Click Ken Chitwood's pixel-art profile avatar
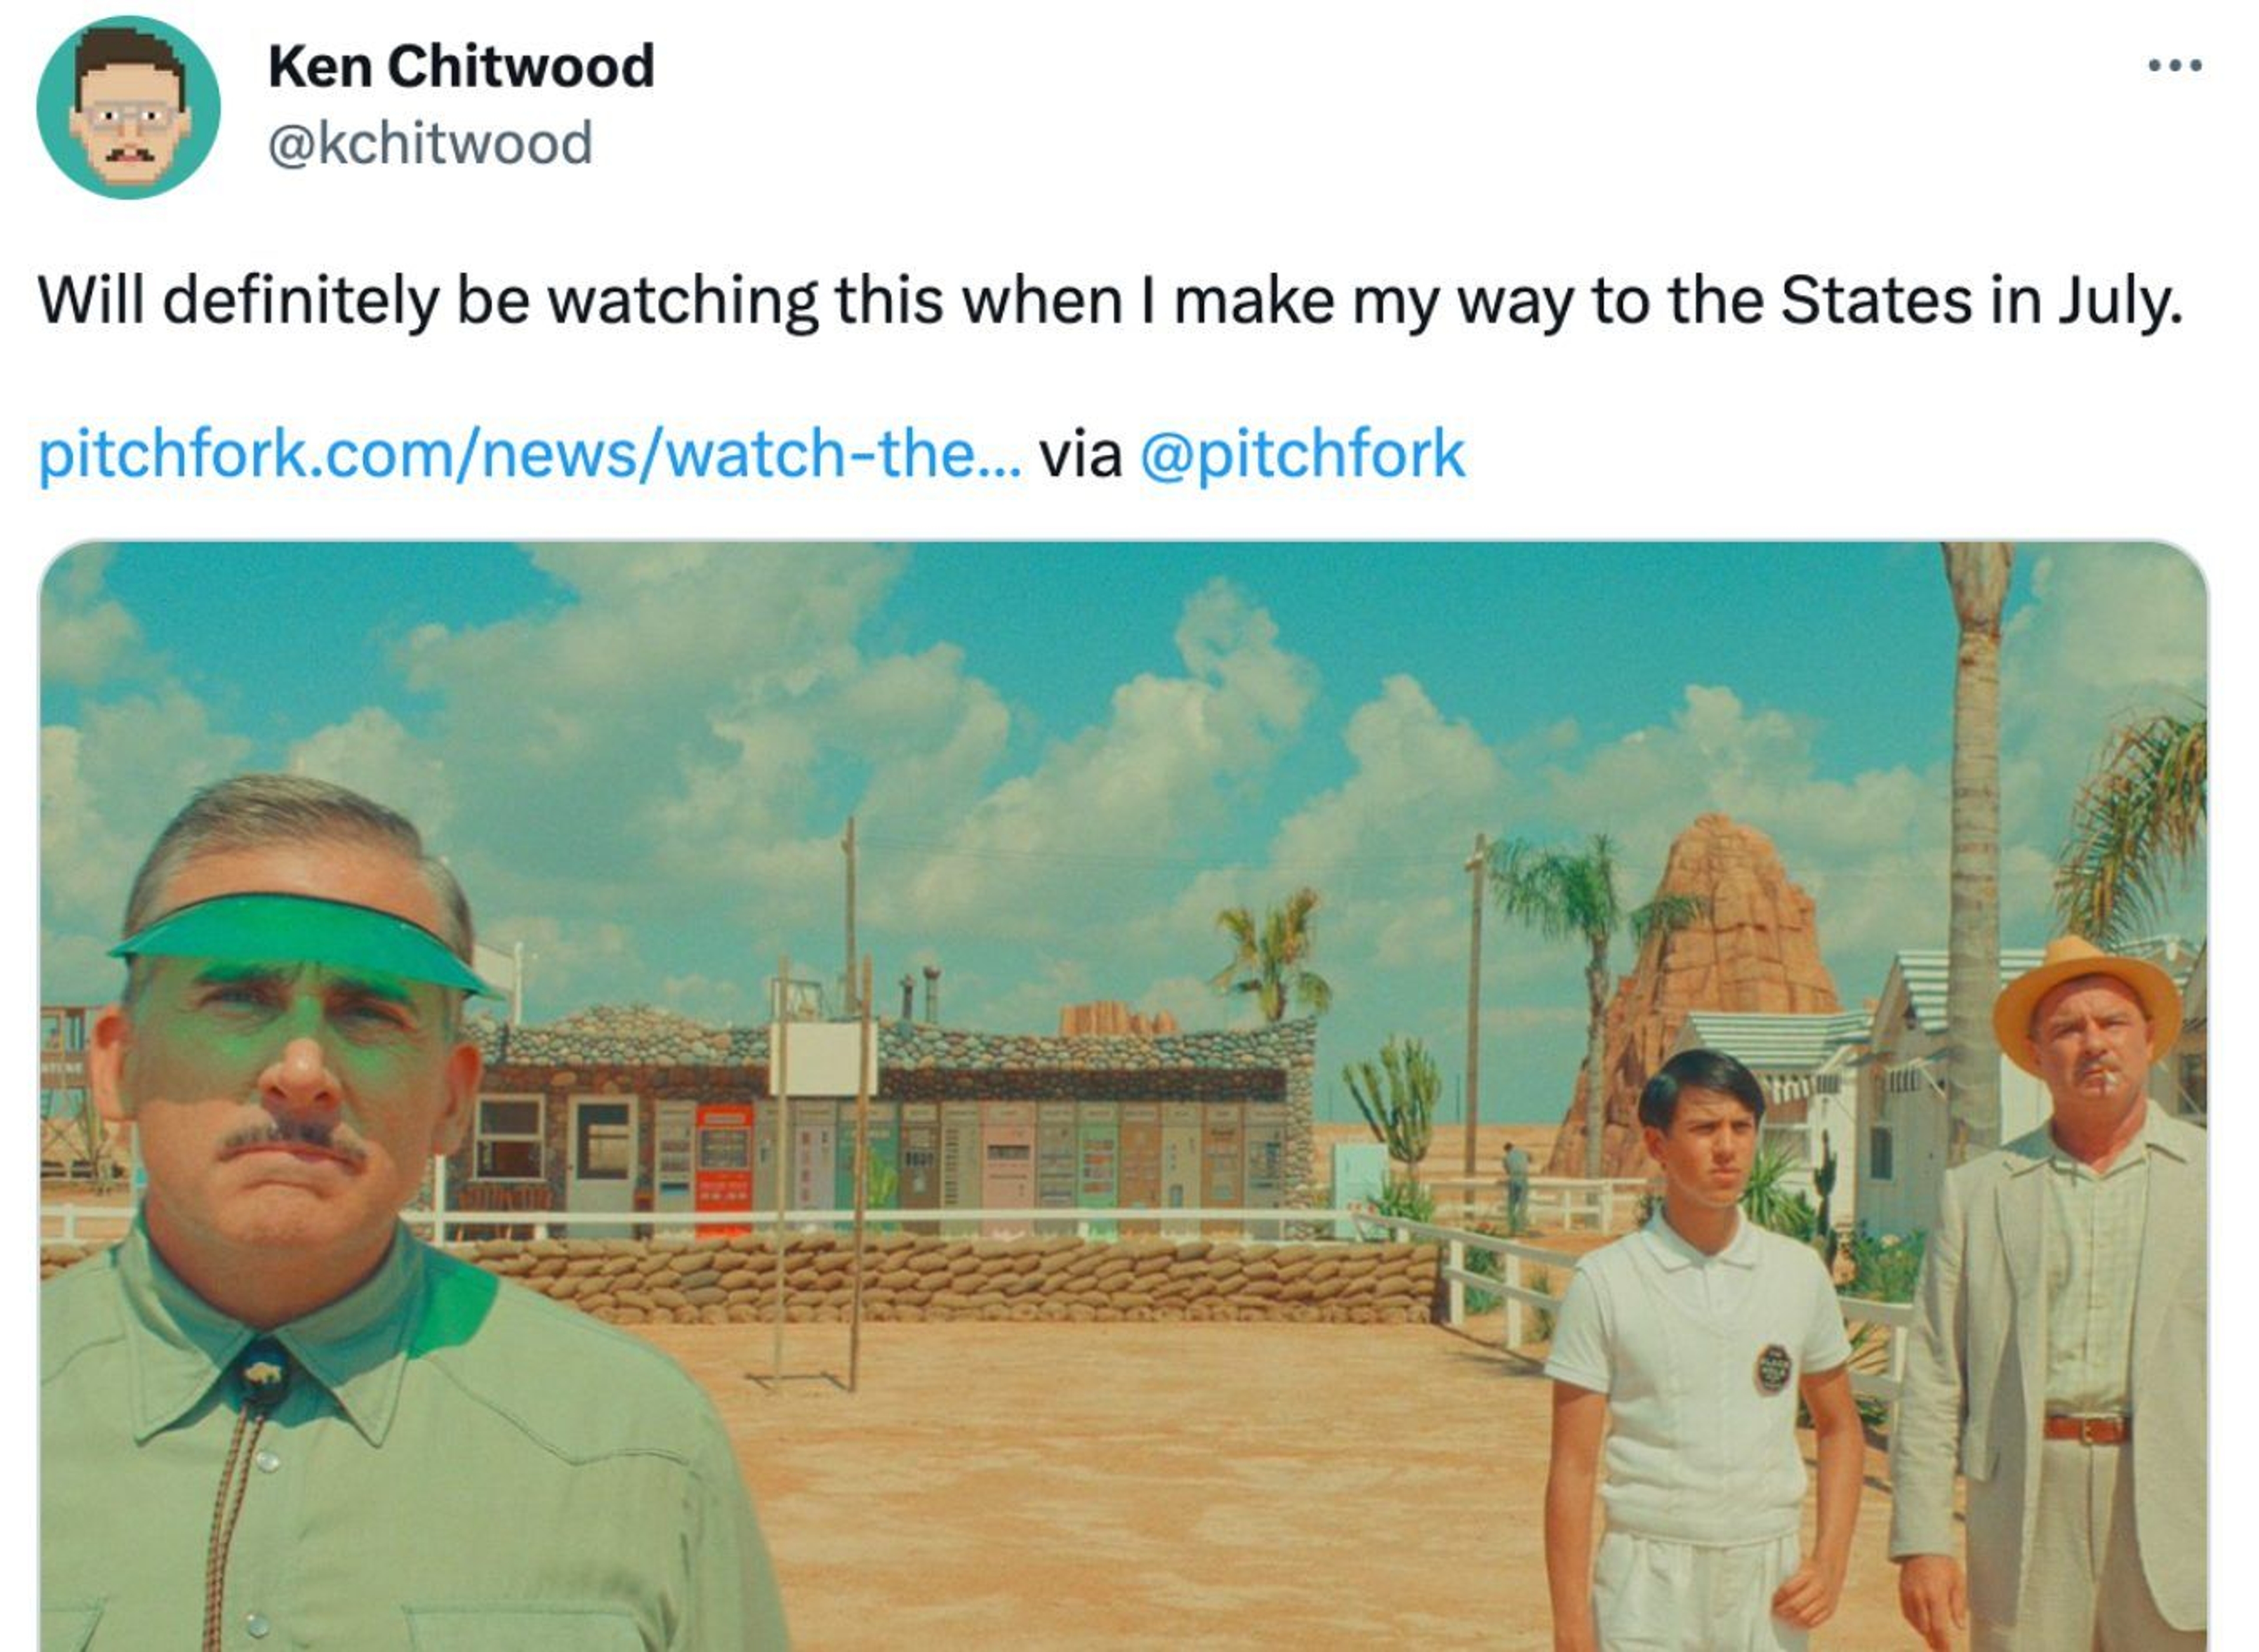 tap(128, 107)
